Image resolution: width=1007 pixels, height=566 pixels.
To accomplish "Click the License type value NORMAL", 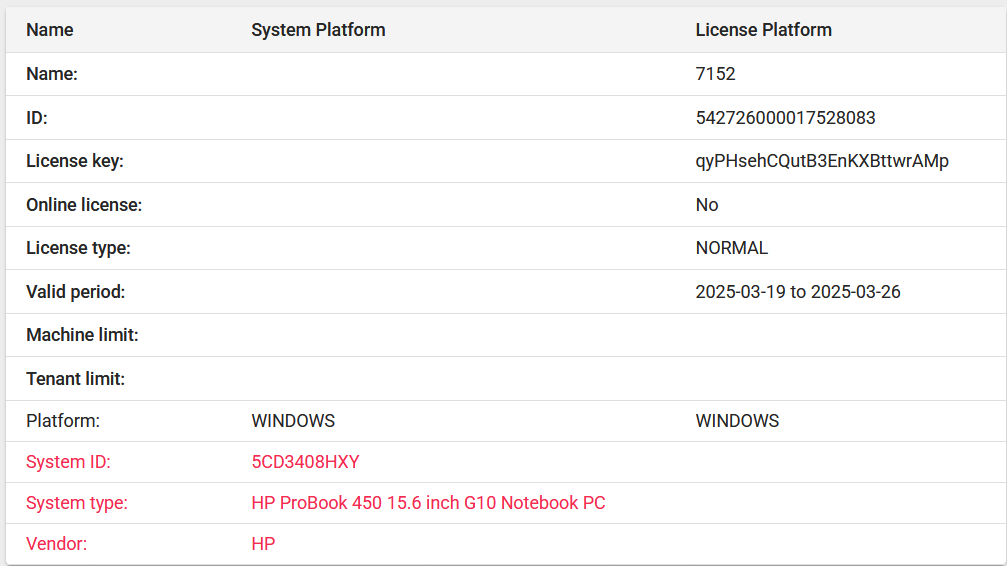I will [731, 248].
